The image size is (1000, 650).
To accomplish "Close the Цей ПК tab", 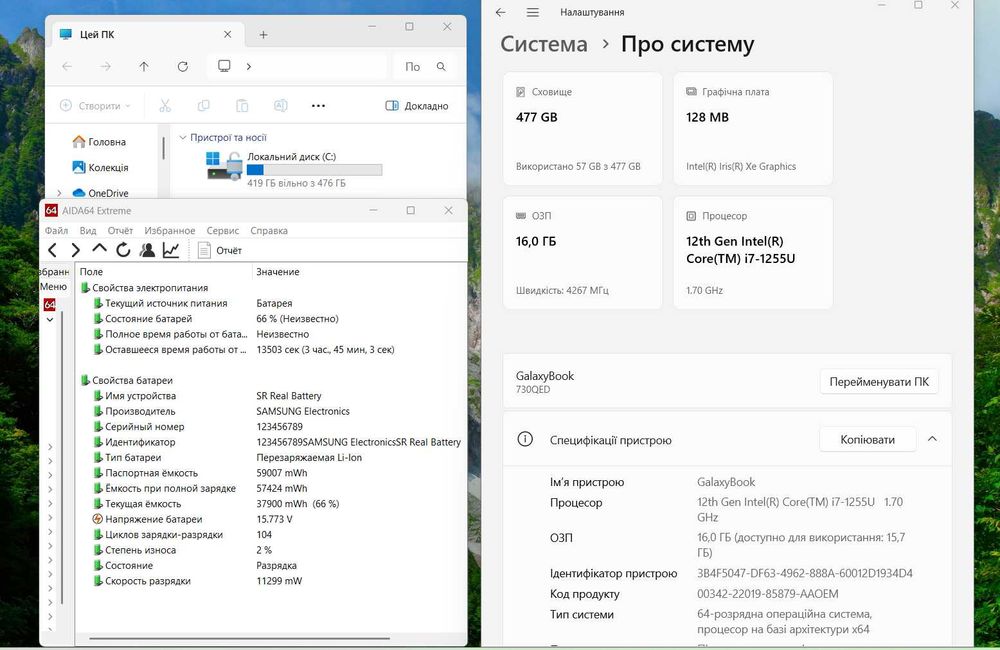I will tap(228, 34).
